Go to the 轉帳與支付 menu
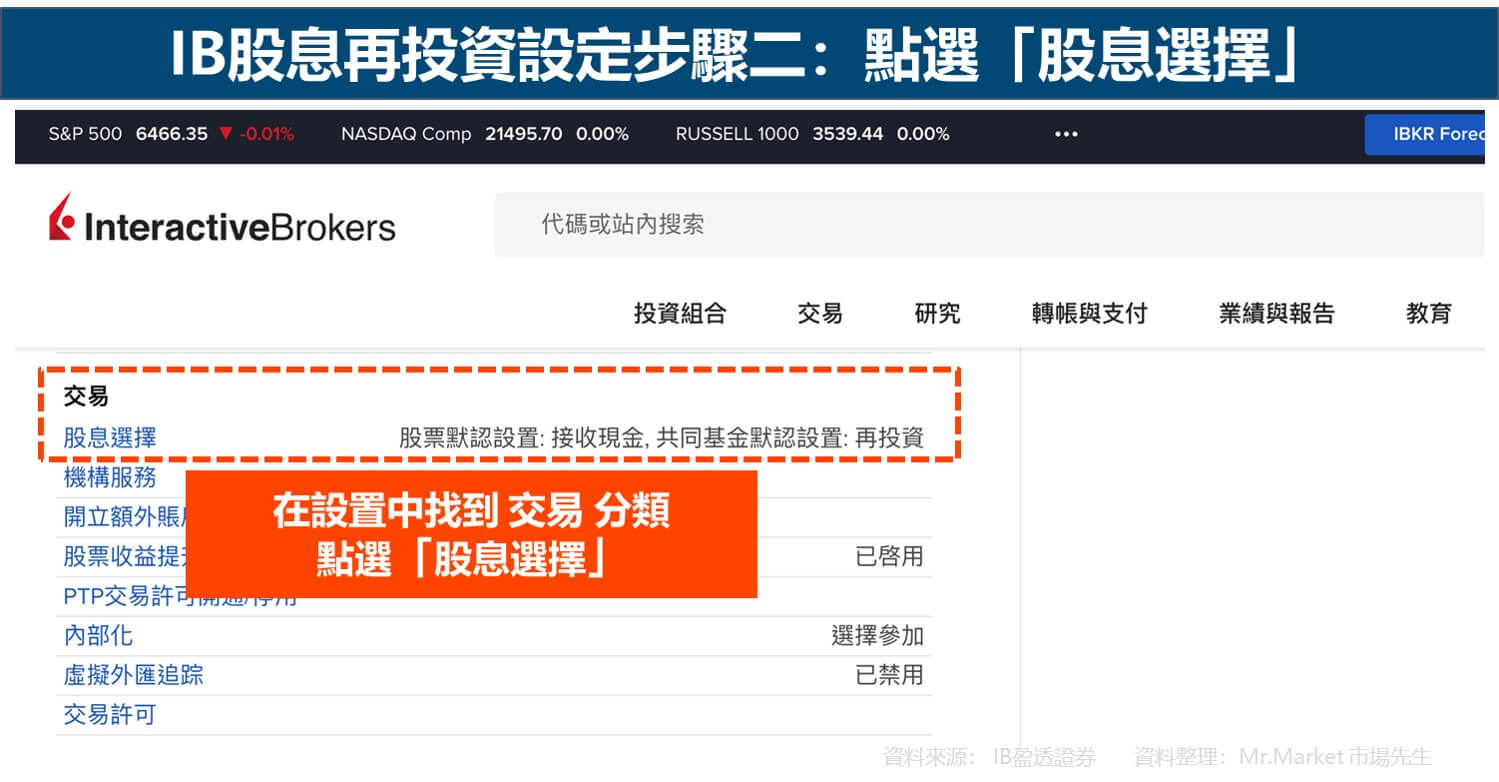The width and height of the screenshot is (1499, 782). point(1089,314)
